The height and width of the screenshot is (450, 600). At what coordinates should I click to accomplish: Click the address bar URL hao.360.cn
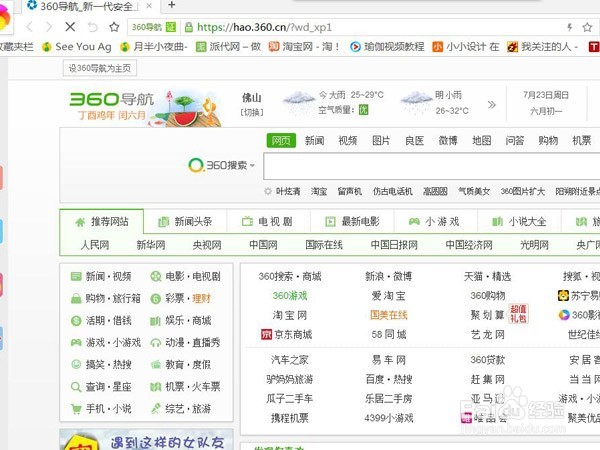click(x=264, y=27)
